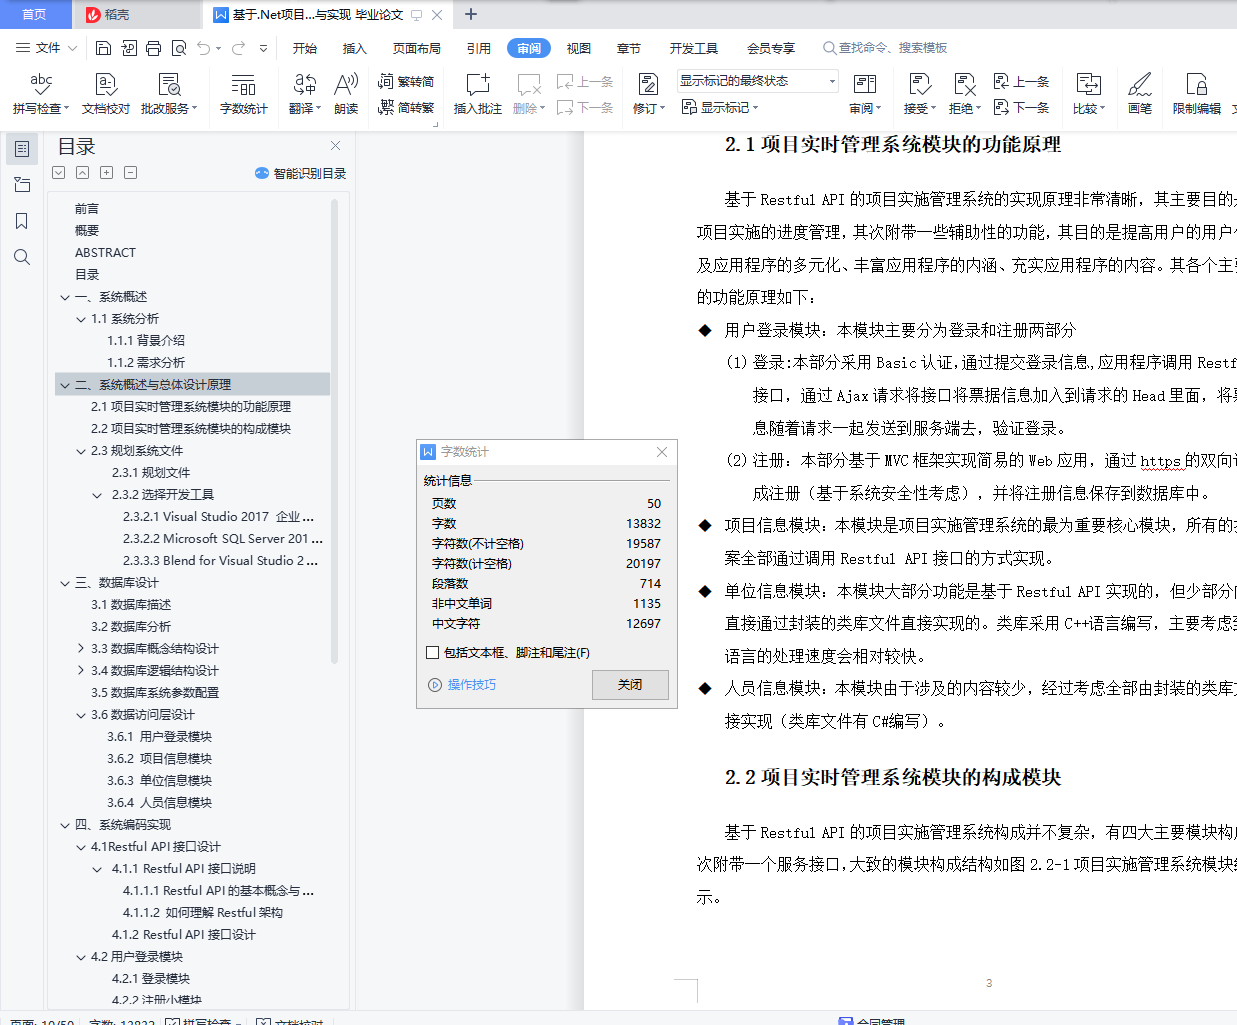1237x1025 pixels.
Task: Tick 包括文本框、脚注和尾注 checkbox
Action: pos(432,652)
